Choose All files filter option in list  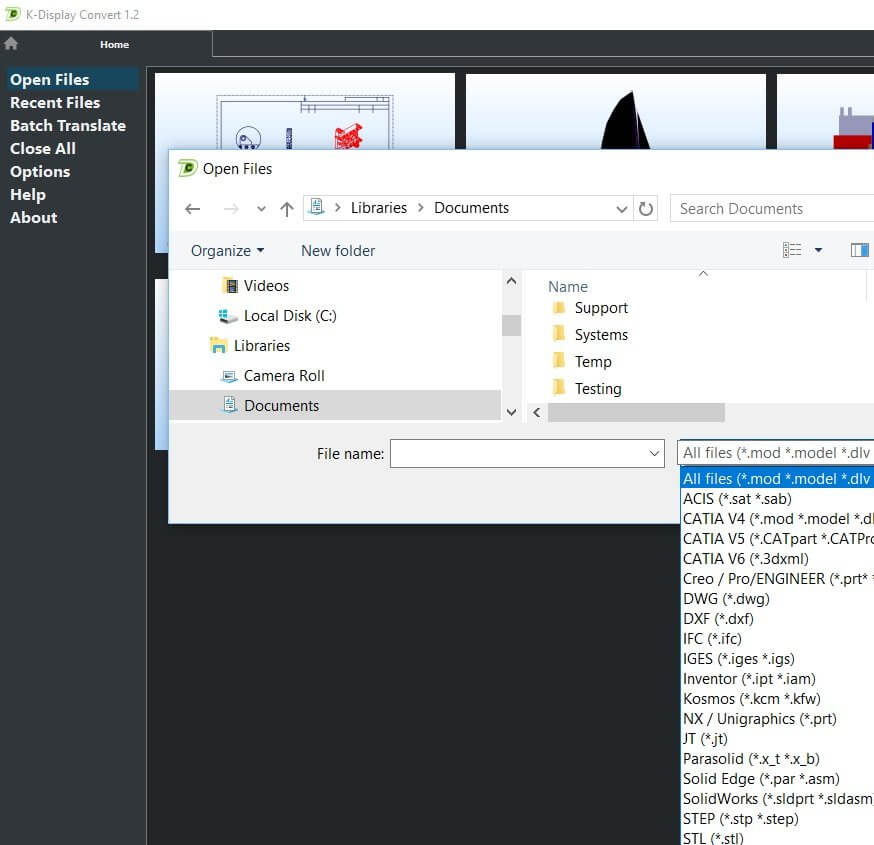point(778,479)
